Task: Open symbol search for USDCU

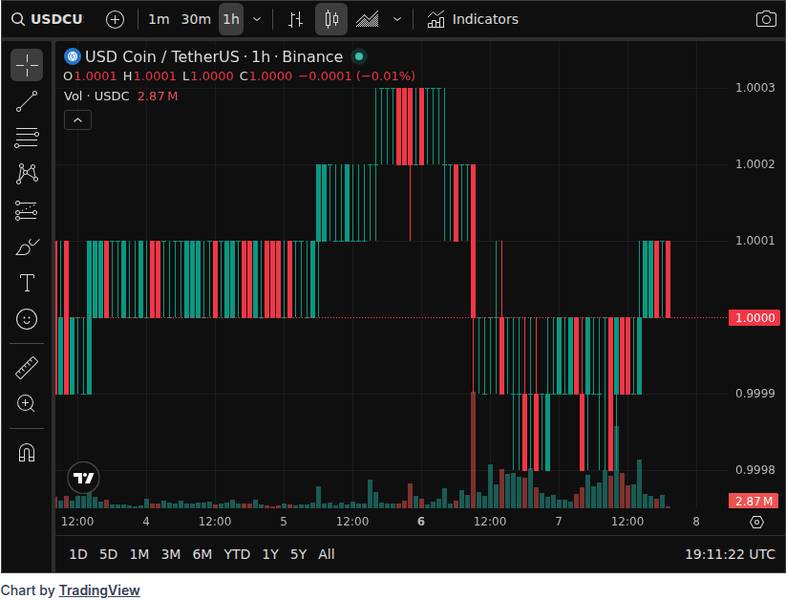Action: 48,19
